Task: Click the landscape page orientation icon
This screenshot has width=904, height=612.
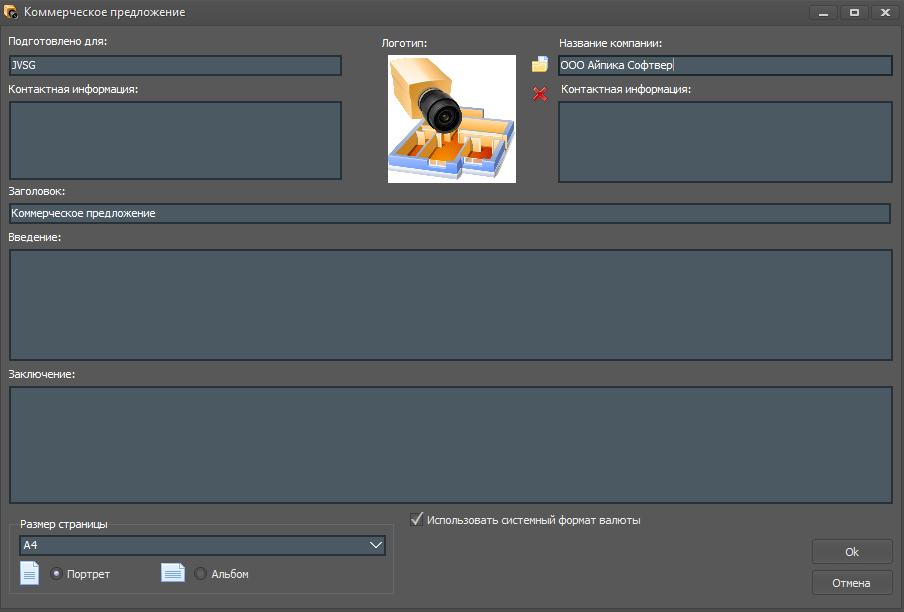Action: [x=173, y=573]
